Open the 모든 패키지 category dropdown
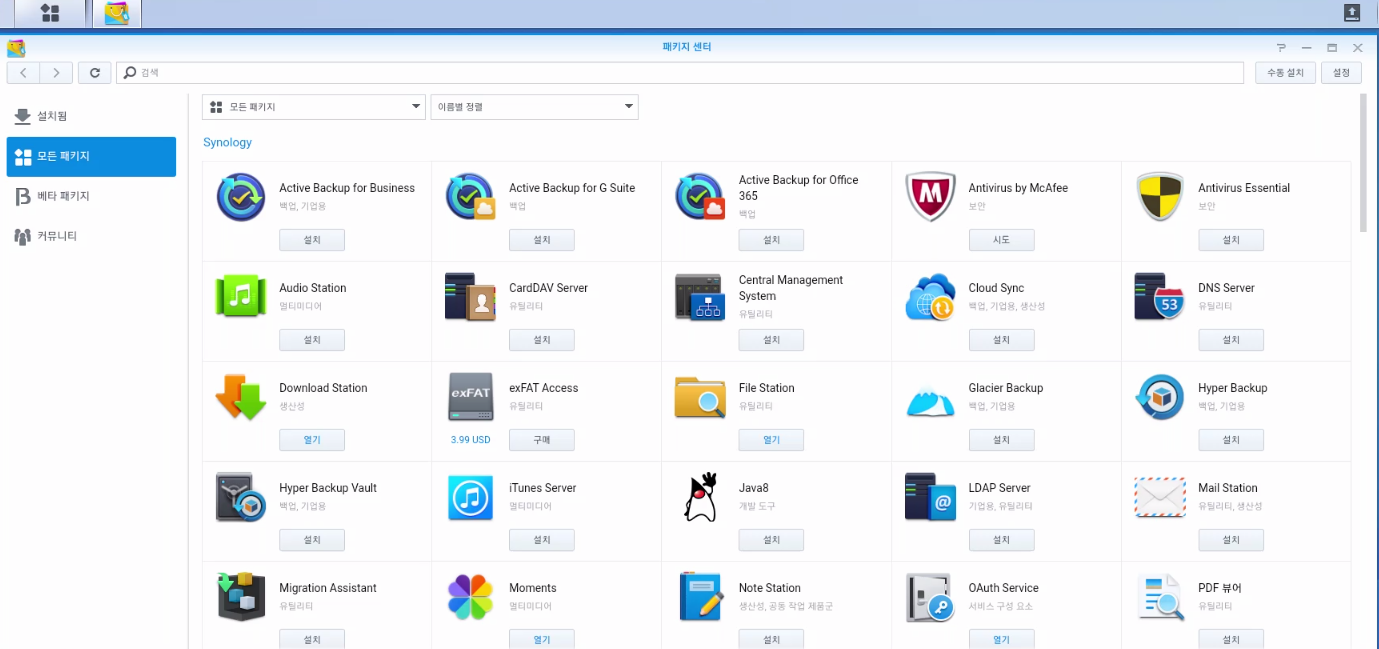1379x649 pixels. coord(314,107)
